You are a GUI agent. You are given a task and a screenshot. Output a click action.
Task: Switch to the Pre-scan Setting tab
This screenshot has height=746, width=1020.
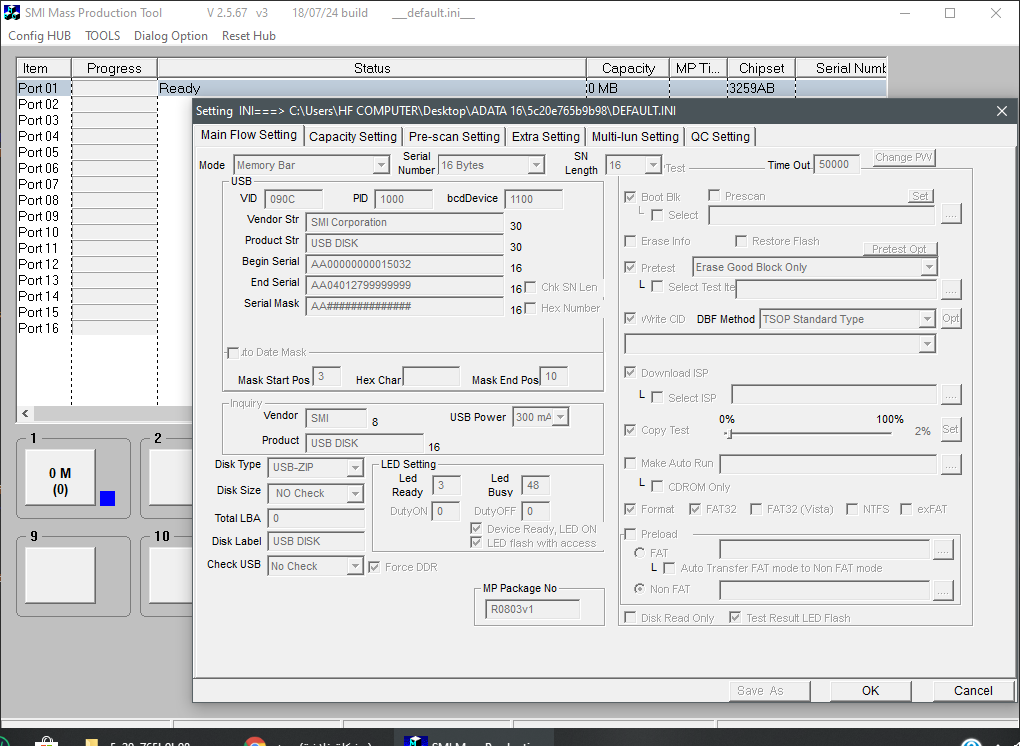click(454, 137)
